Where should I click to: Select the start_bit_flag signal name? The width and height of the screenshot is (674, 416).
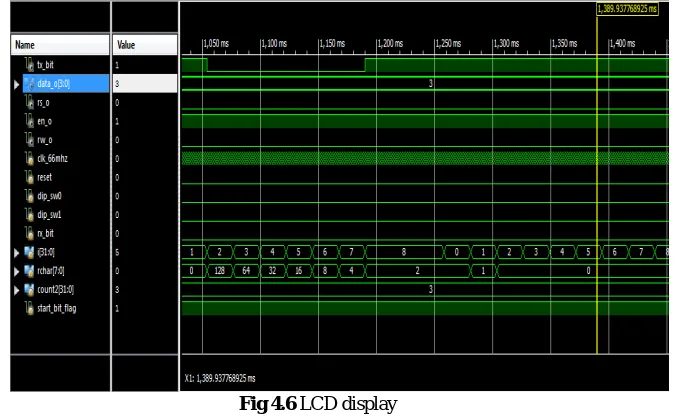[x=57, y=308]
